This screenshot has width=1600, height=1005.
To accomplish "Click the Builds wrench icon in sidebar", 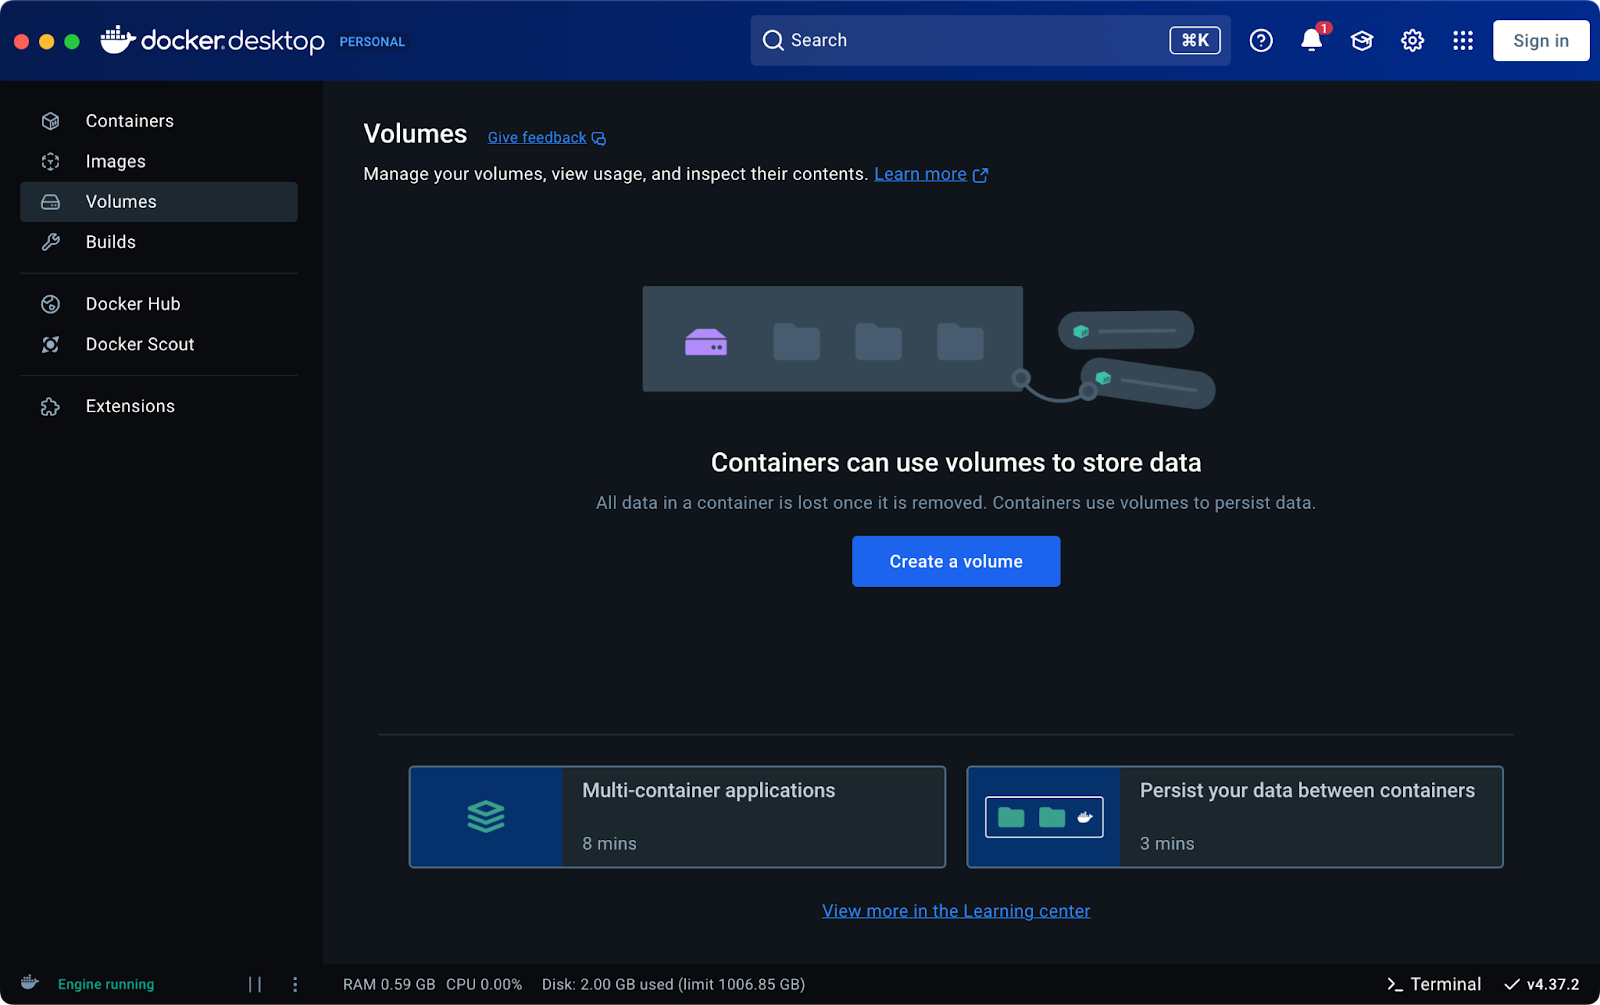I will point(51,242).
